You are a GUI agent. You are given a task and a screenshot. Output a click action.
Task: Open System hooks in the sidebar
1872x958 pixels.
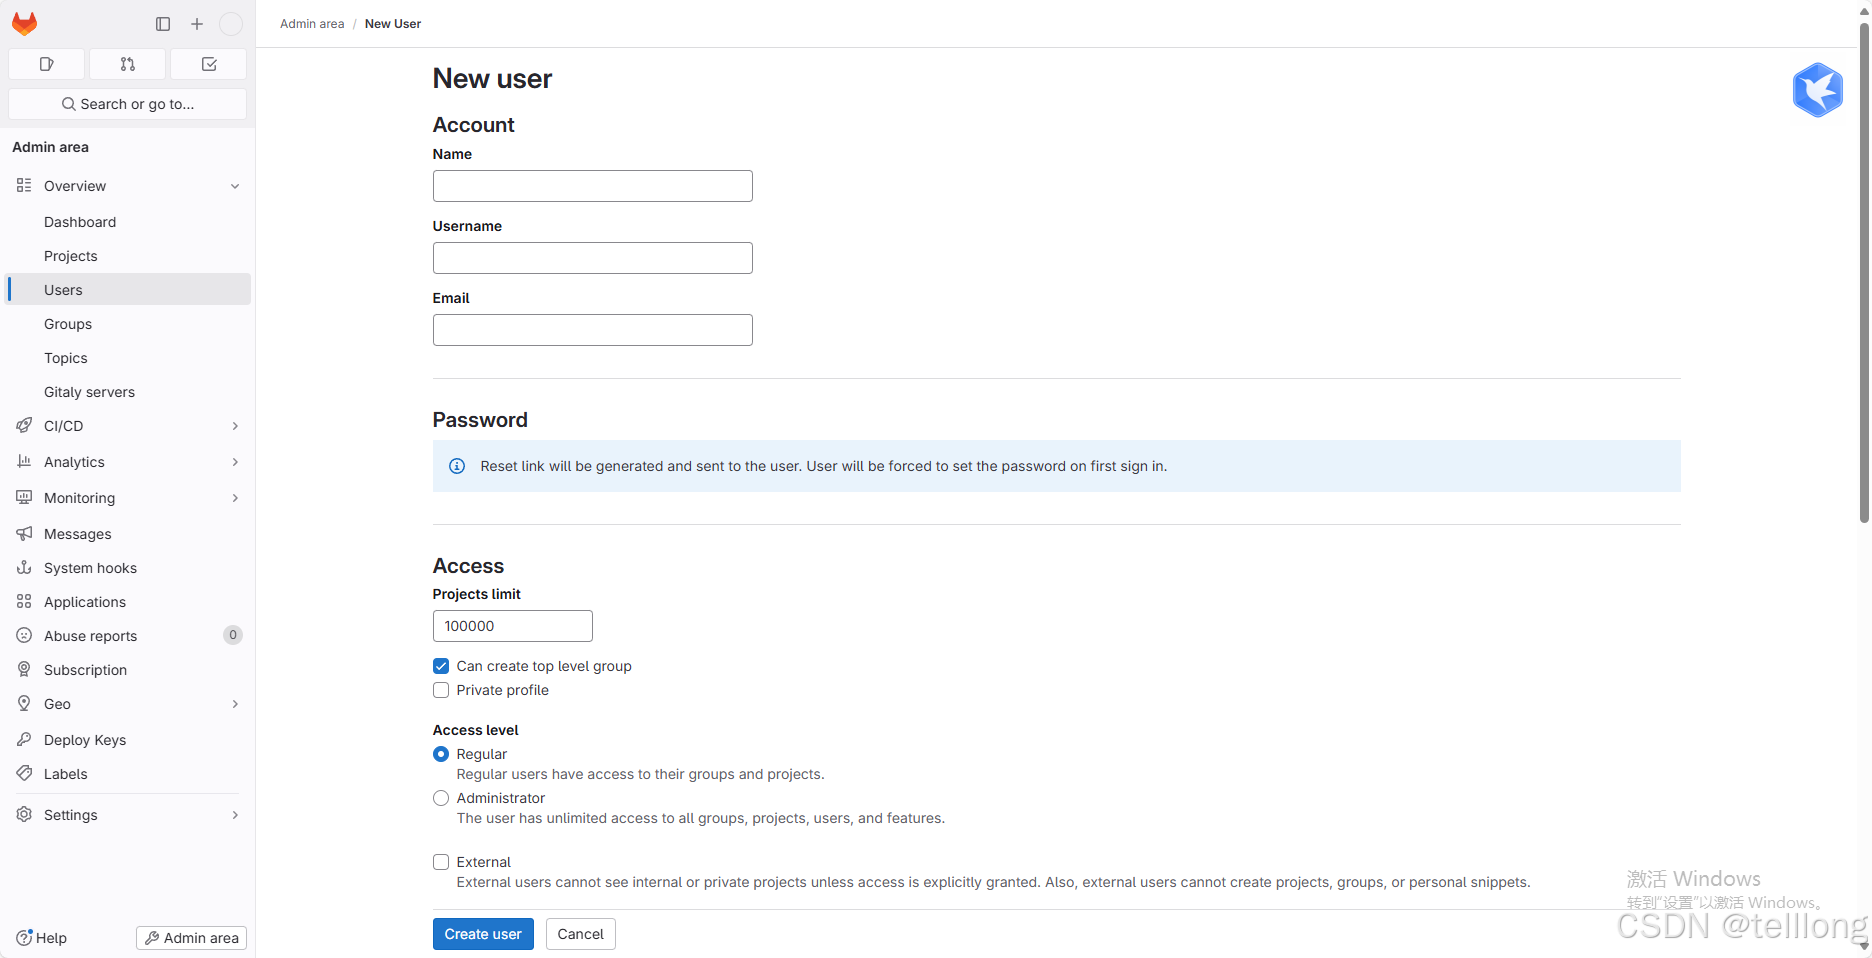click(x=128, y=568)
